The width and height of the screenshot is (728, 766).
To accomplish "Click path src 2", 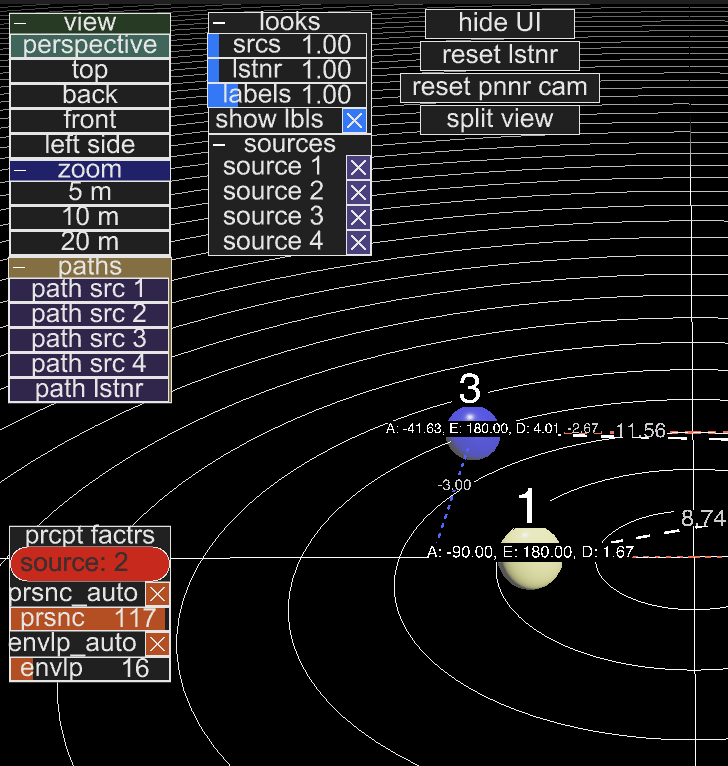I will point(89,314).
